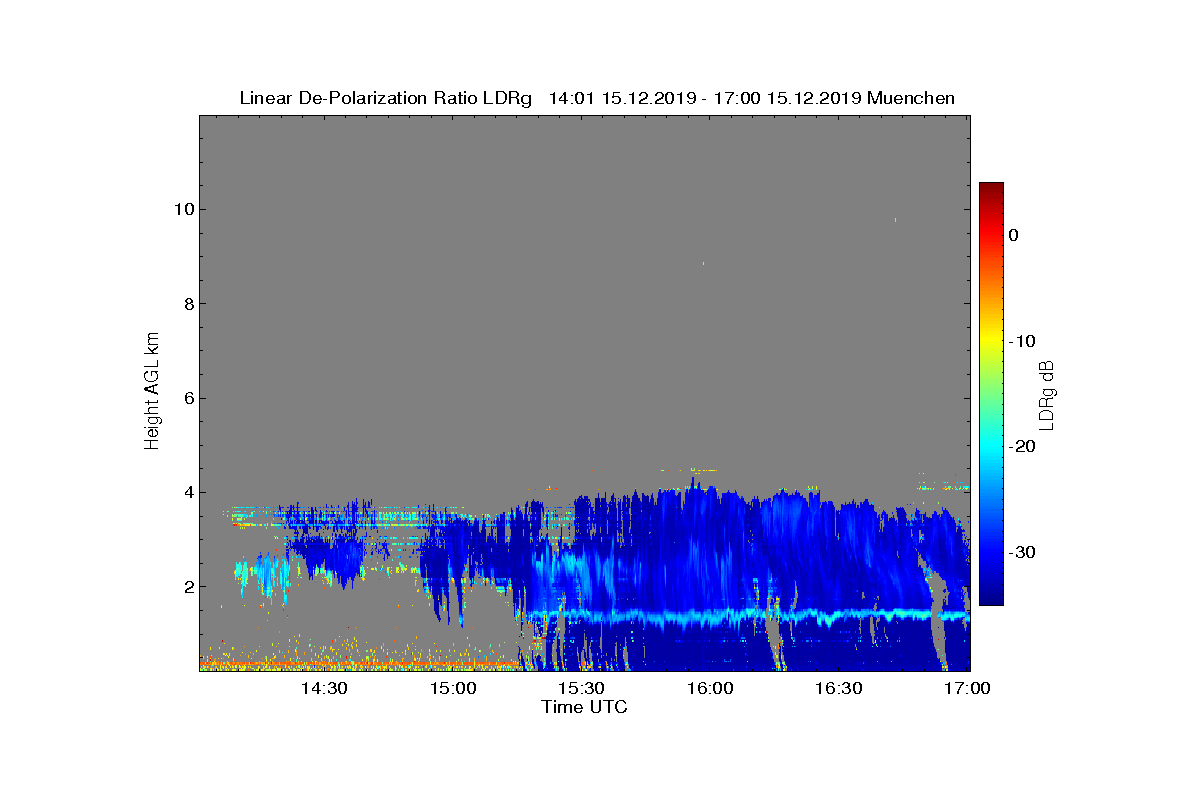Click the 15:00 time tick label
The image size is (1200, 800).
[x=453, y=689]
